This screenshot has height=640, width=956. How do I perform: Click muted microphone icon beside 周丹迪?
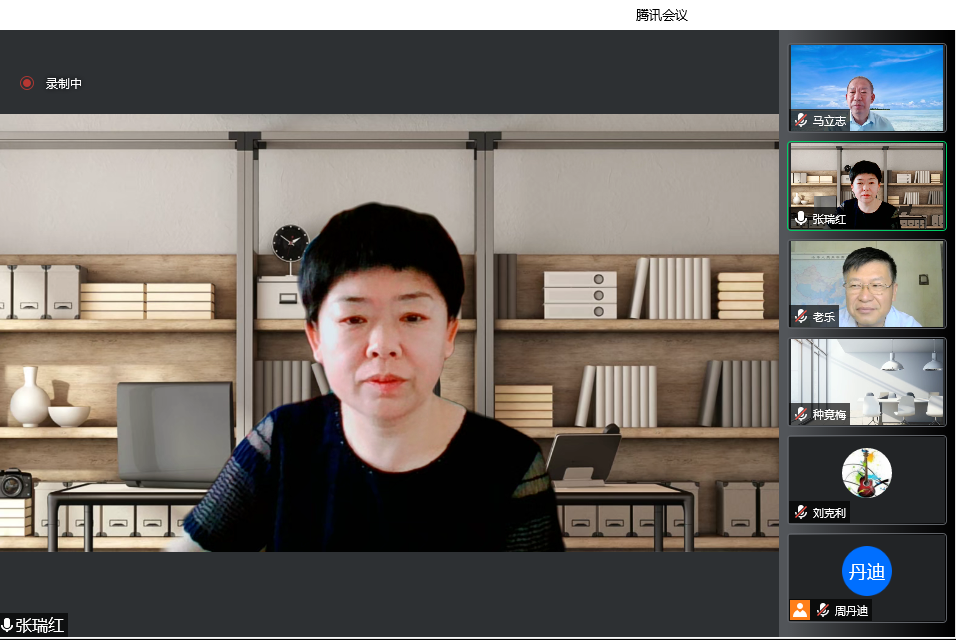[823, 610]
